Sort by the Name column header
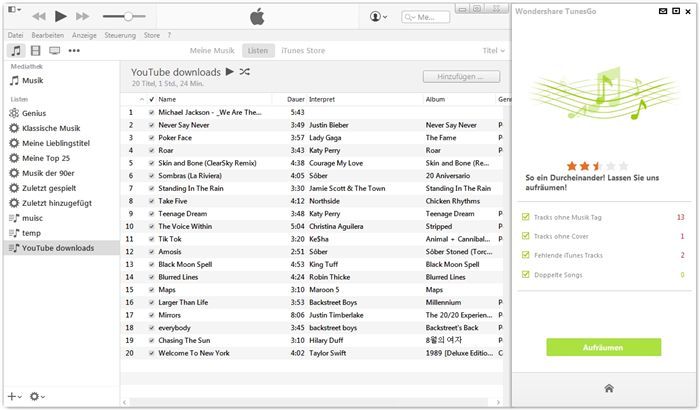The image size is (700, 410). (167, 99)
